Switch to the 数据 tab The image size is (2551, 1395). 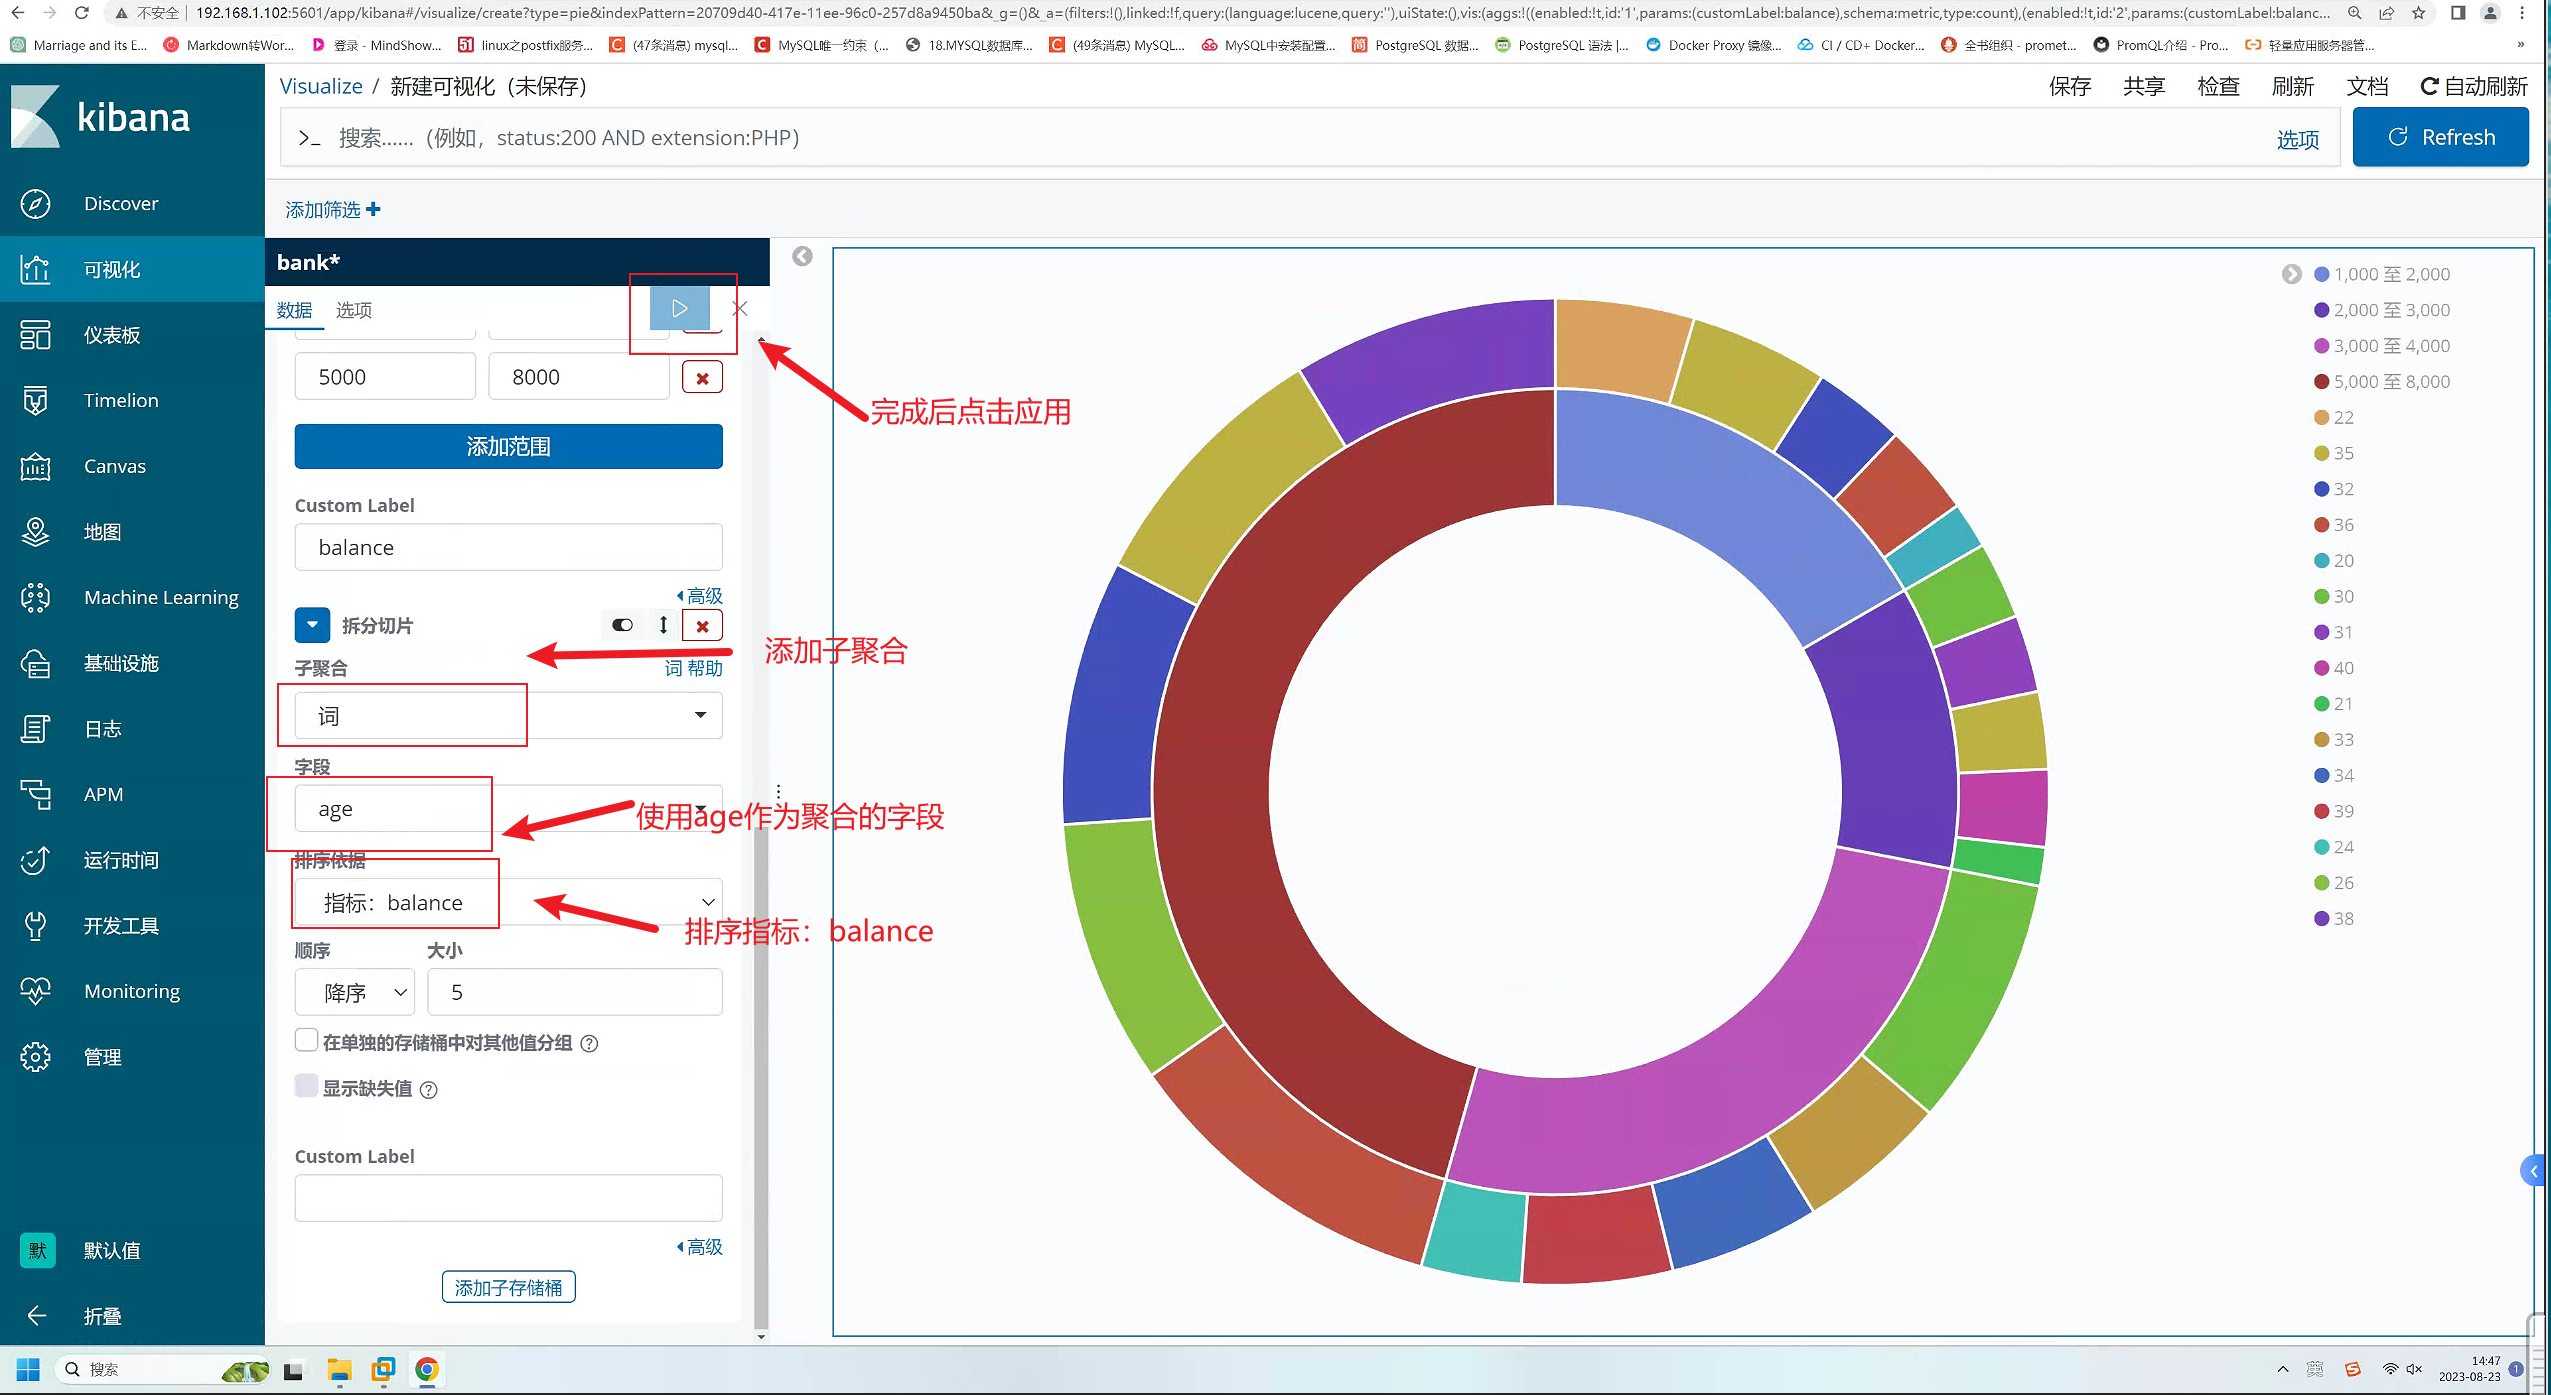(x=294, y=310)
